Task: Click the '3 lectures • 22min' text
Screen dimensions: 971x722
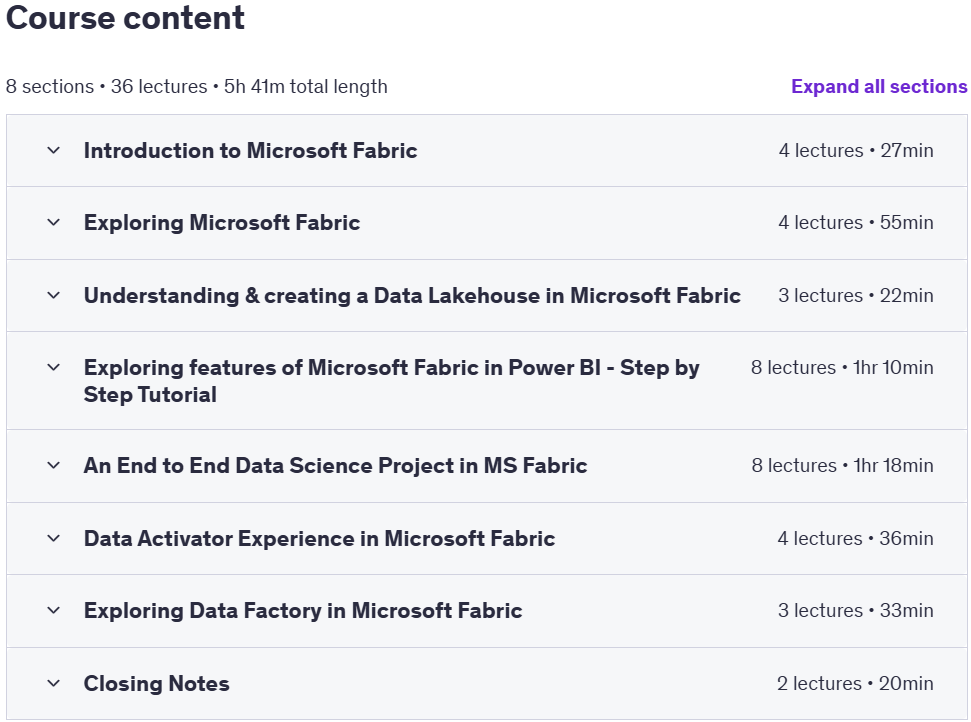Action: tap(856, 295)
